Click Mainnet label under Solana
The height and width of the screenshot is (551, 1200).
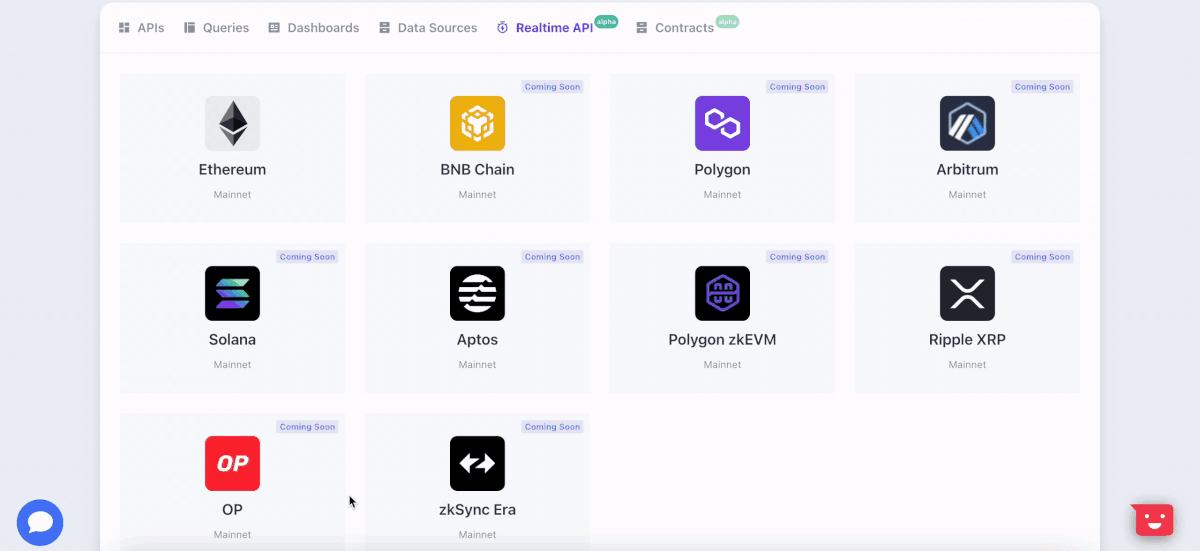tap(232, 365)
